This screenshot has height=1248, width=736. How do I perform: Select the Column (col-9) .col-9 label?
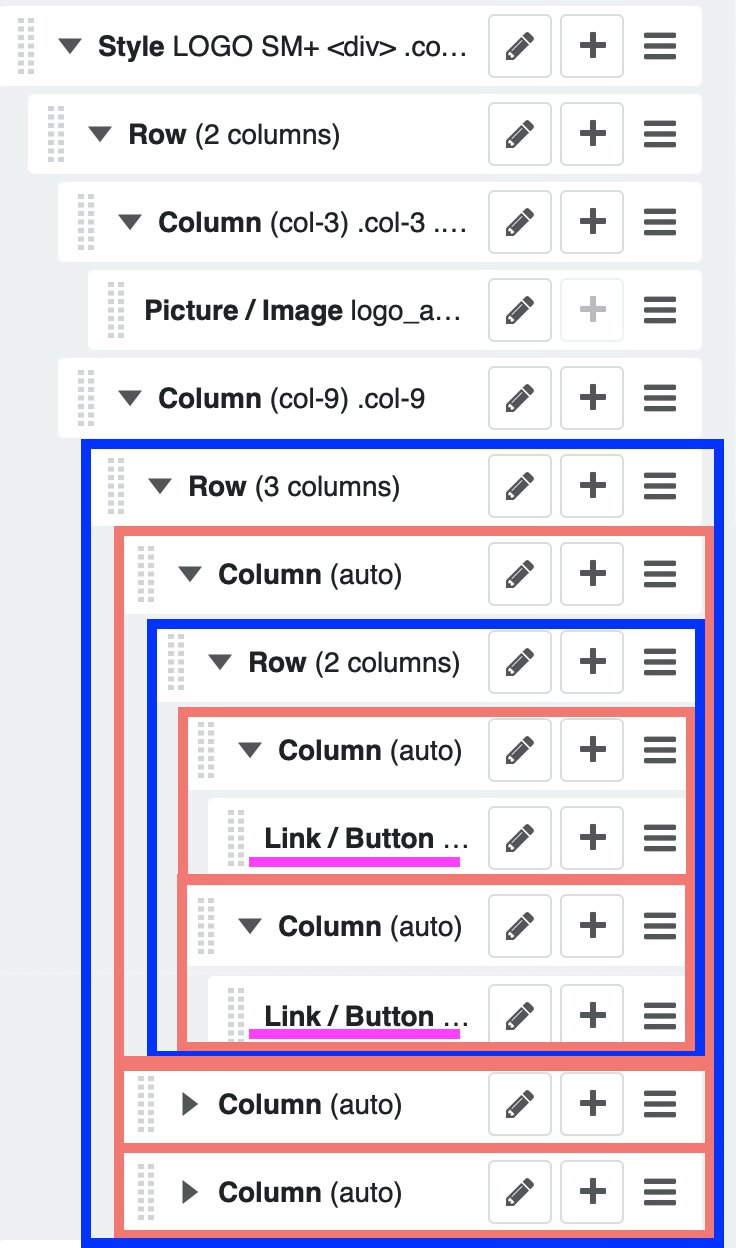291,398
